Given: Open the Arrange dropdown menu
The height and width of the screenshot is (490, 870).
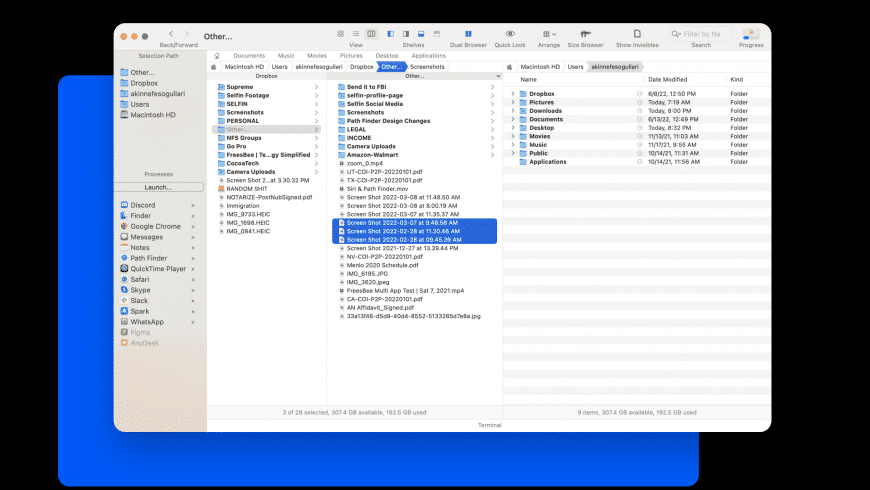Looking at the screenshot, I should [548, 34].
